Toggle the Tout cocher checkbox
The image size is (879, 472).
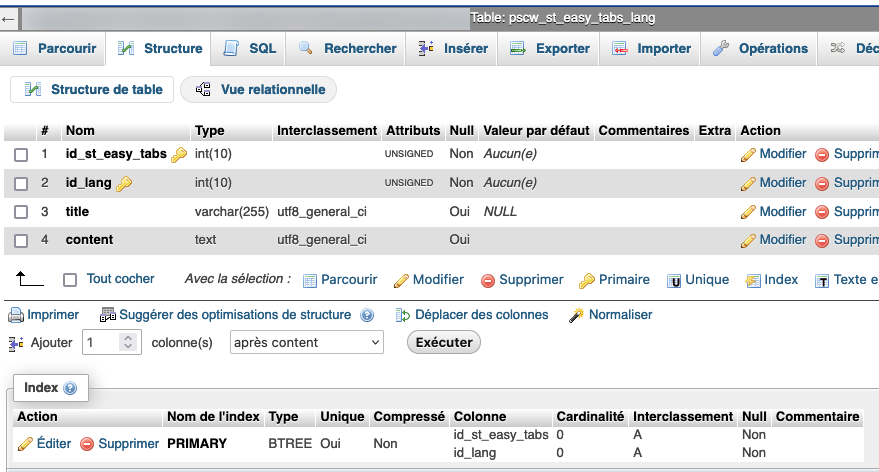pyautogui.click(x=70, y=280)
